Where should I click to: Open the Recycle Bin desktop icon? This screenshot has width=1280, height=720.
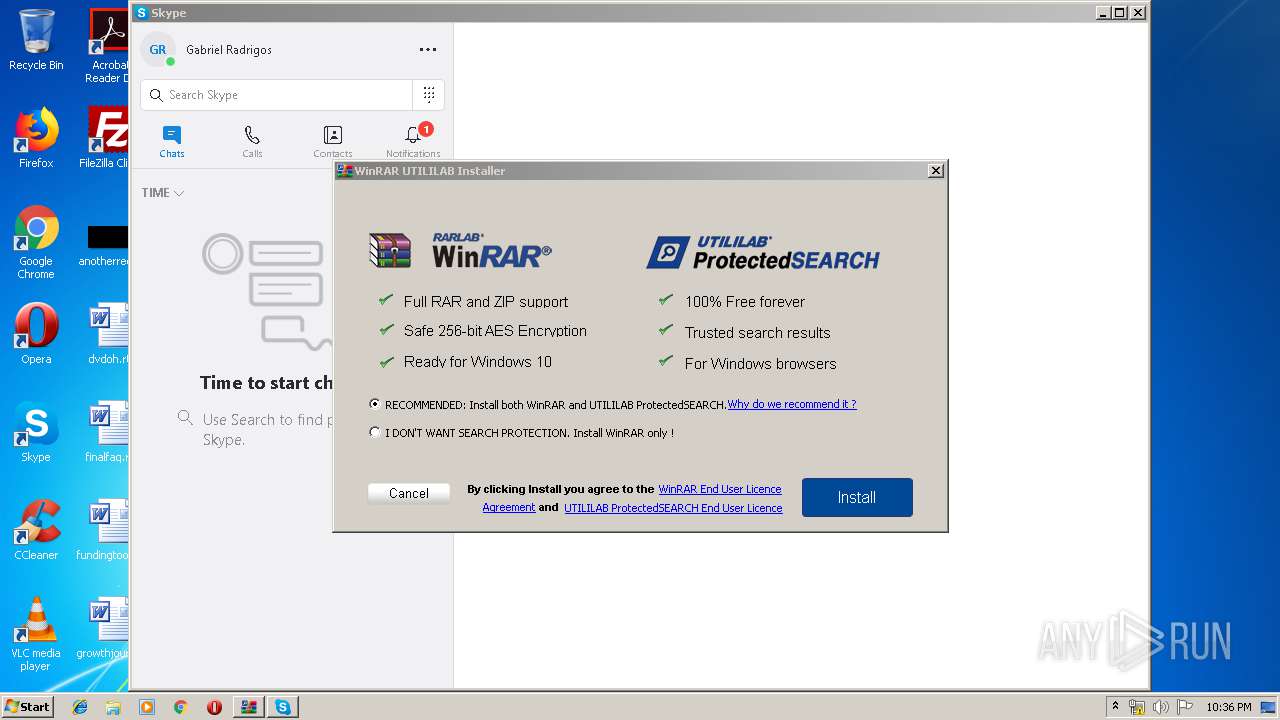[x=36, y=40]
